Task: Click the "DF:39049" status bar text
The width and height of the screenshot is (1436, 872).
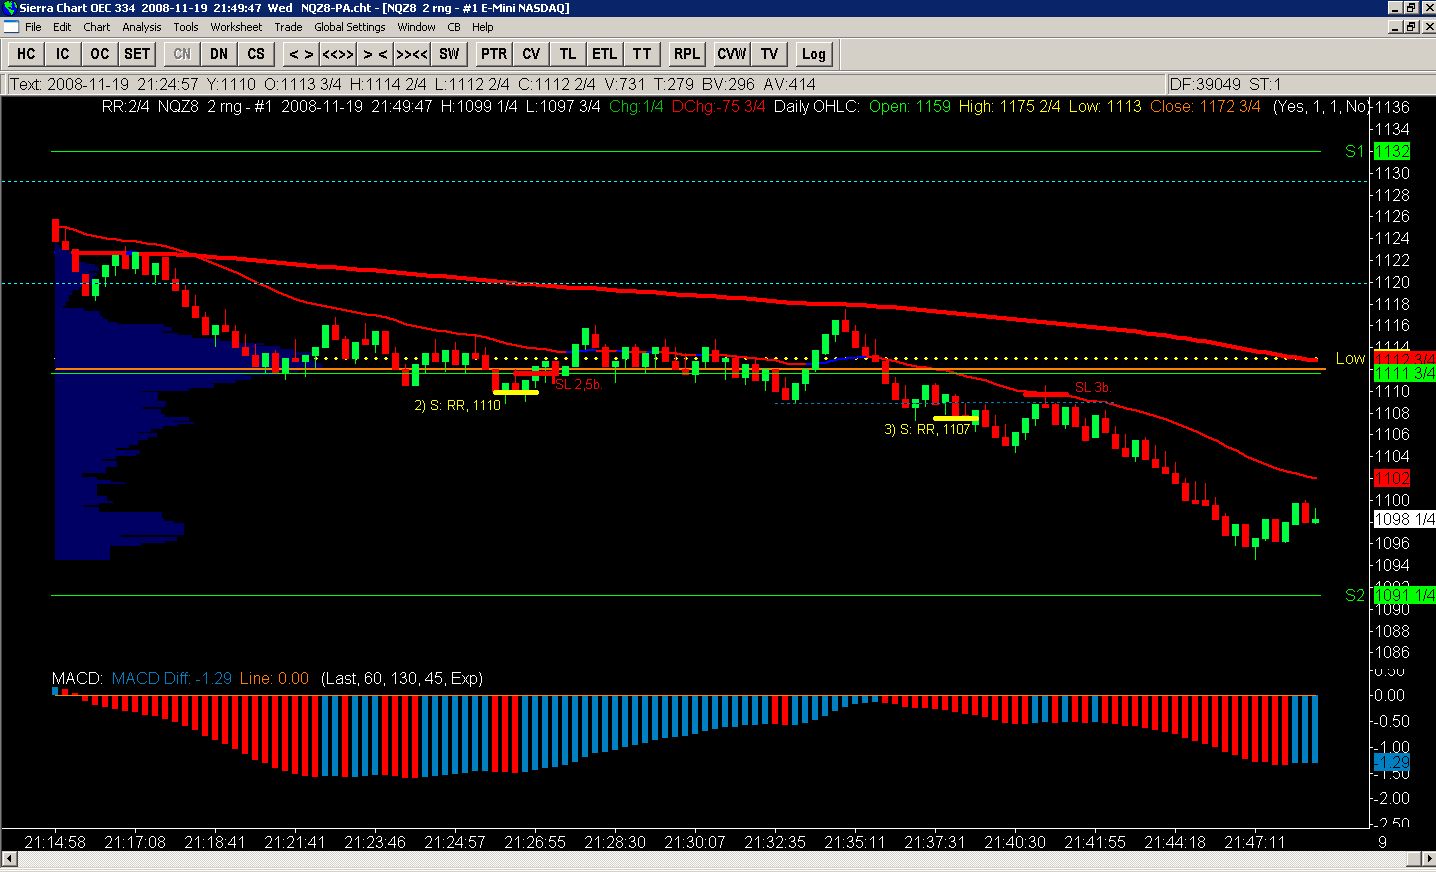Action: (x=1205, y=84)
